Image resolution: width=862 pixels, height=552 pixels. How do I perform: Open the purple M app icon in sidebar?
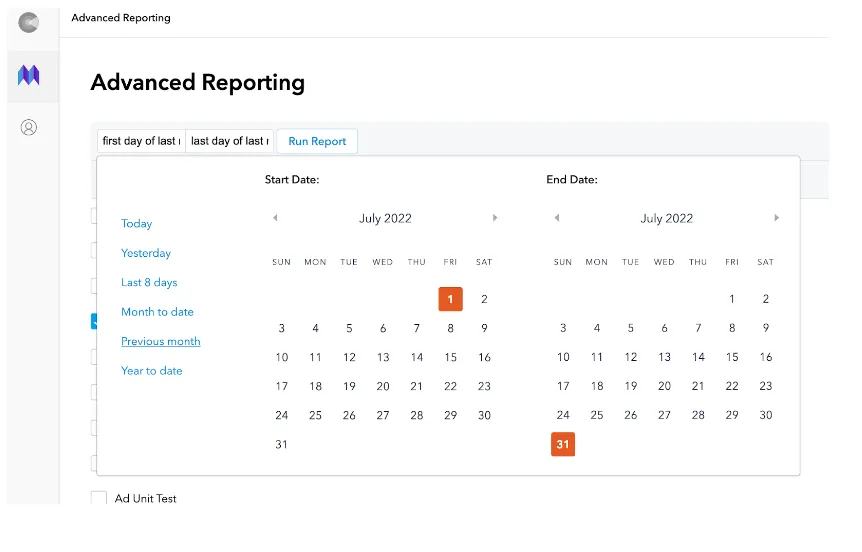pyautogui.click(x=29, y=75)
